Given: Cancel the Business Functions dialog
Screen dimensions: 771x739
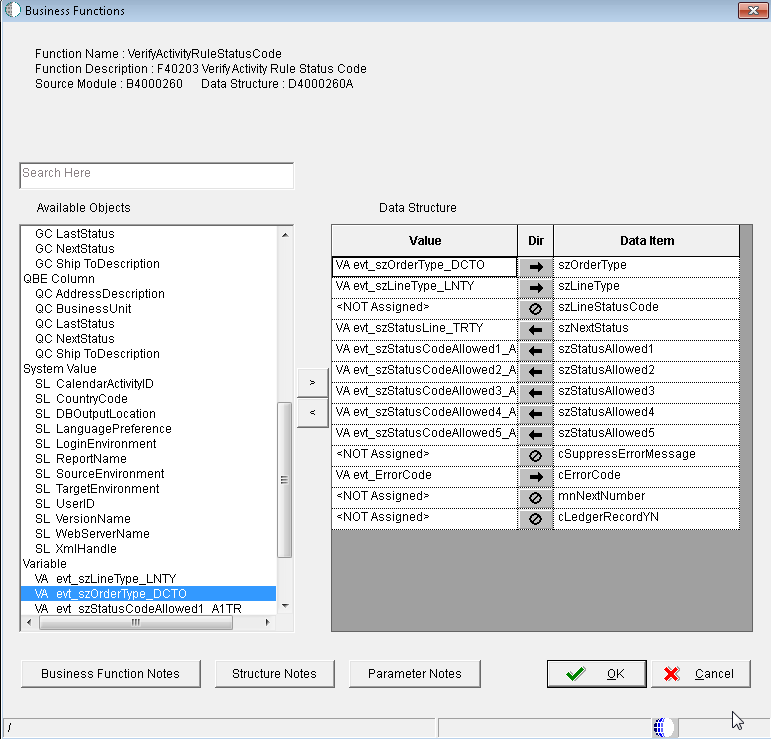Looking at the screenshot, I should click(x=701, y=674).
